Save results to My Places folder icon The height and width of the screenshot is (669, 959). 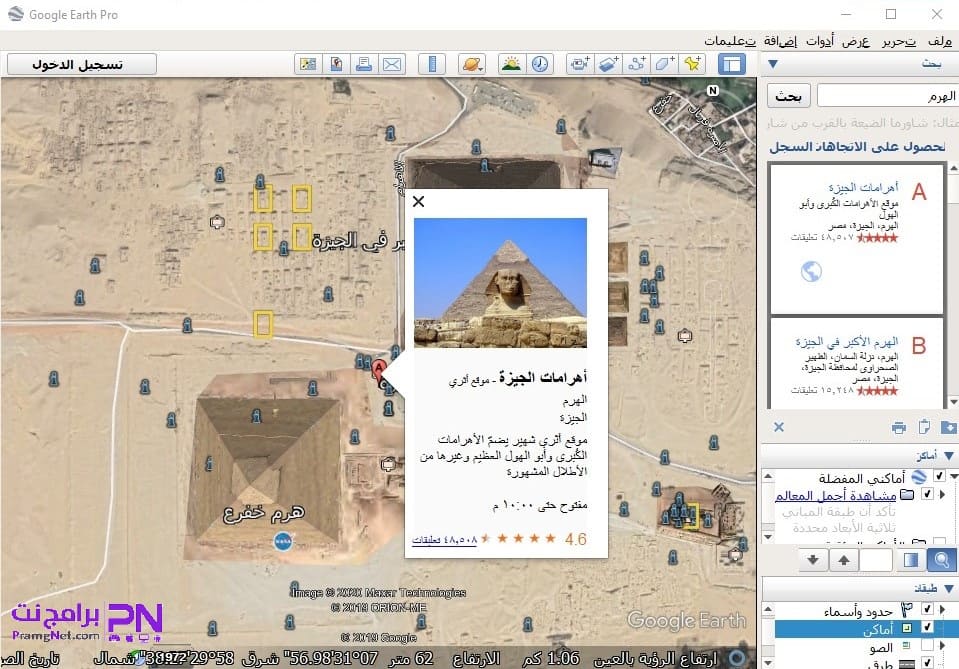point(949,427)
